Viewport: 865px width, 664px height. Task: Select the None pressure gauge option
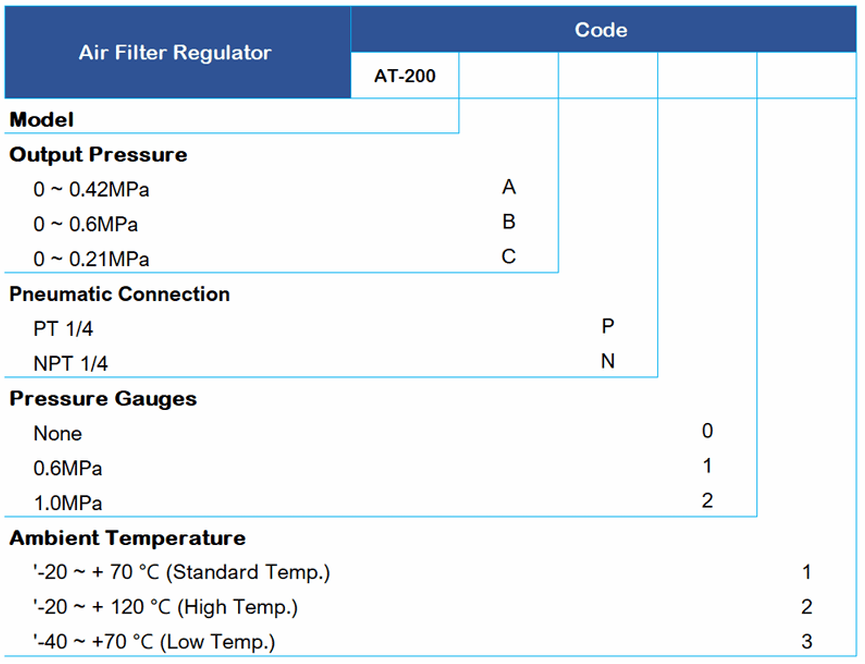coord(58,434)
